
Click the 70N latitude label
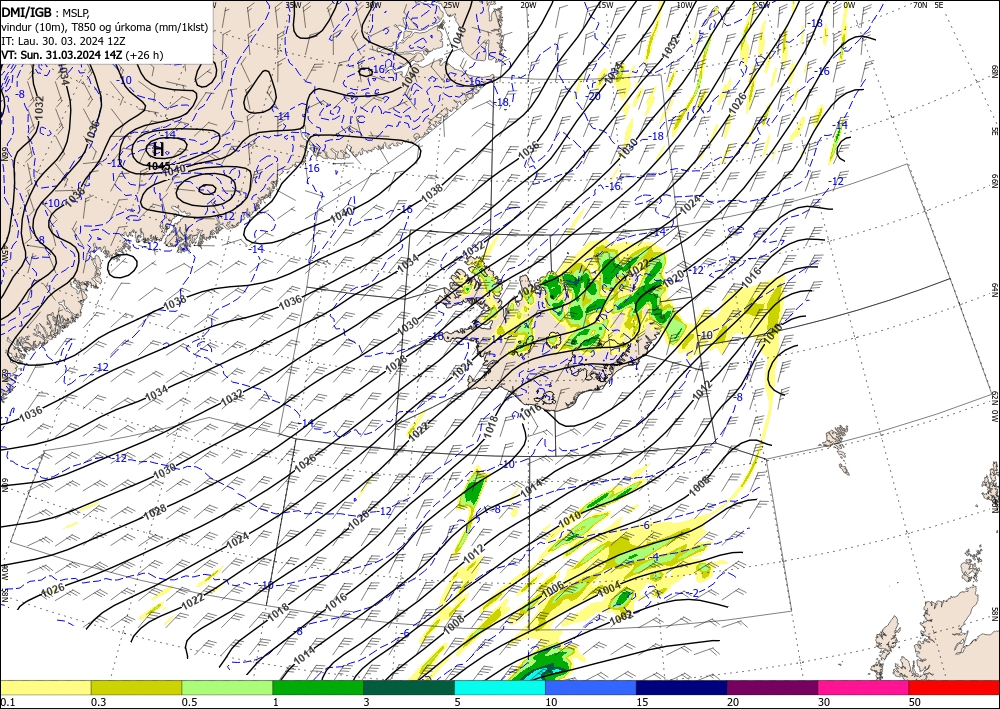click(x=920, y=5)
